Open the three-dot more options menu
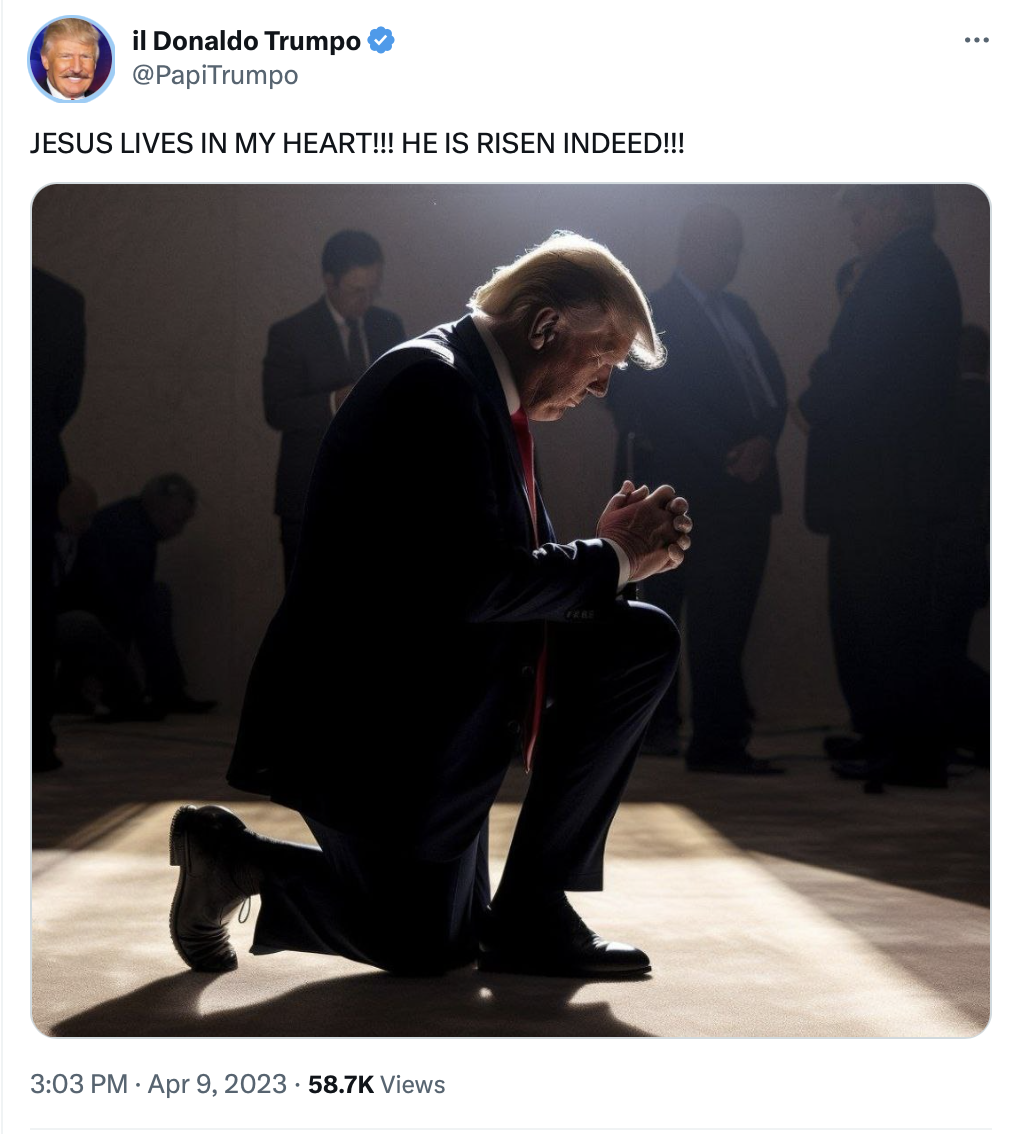Screen dimensions: 1016x1134 click(x=976, y=40)
